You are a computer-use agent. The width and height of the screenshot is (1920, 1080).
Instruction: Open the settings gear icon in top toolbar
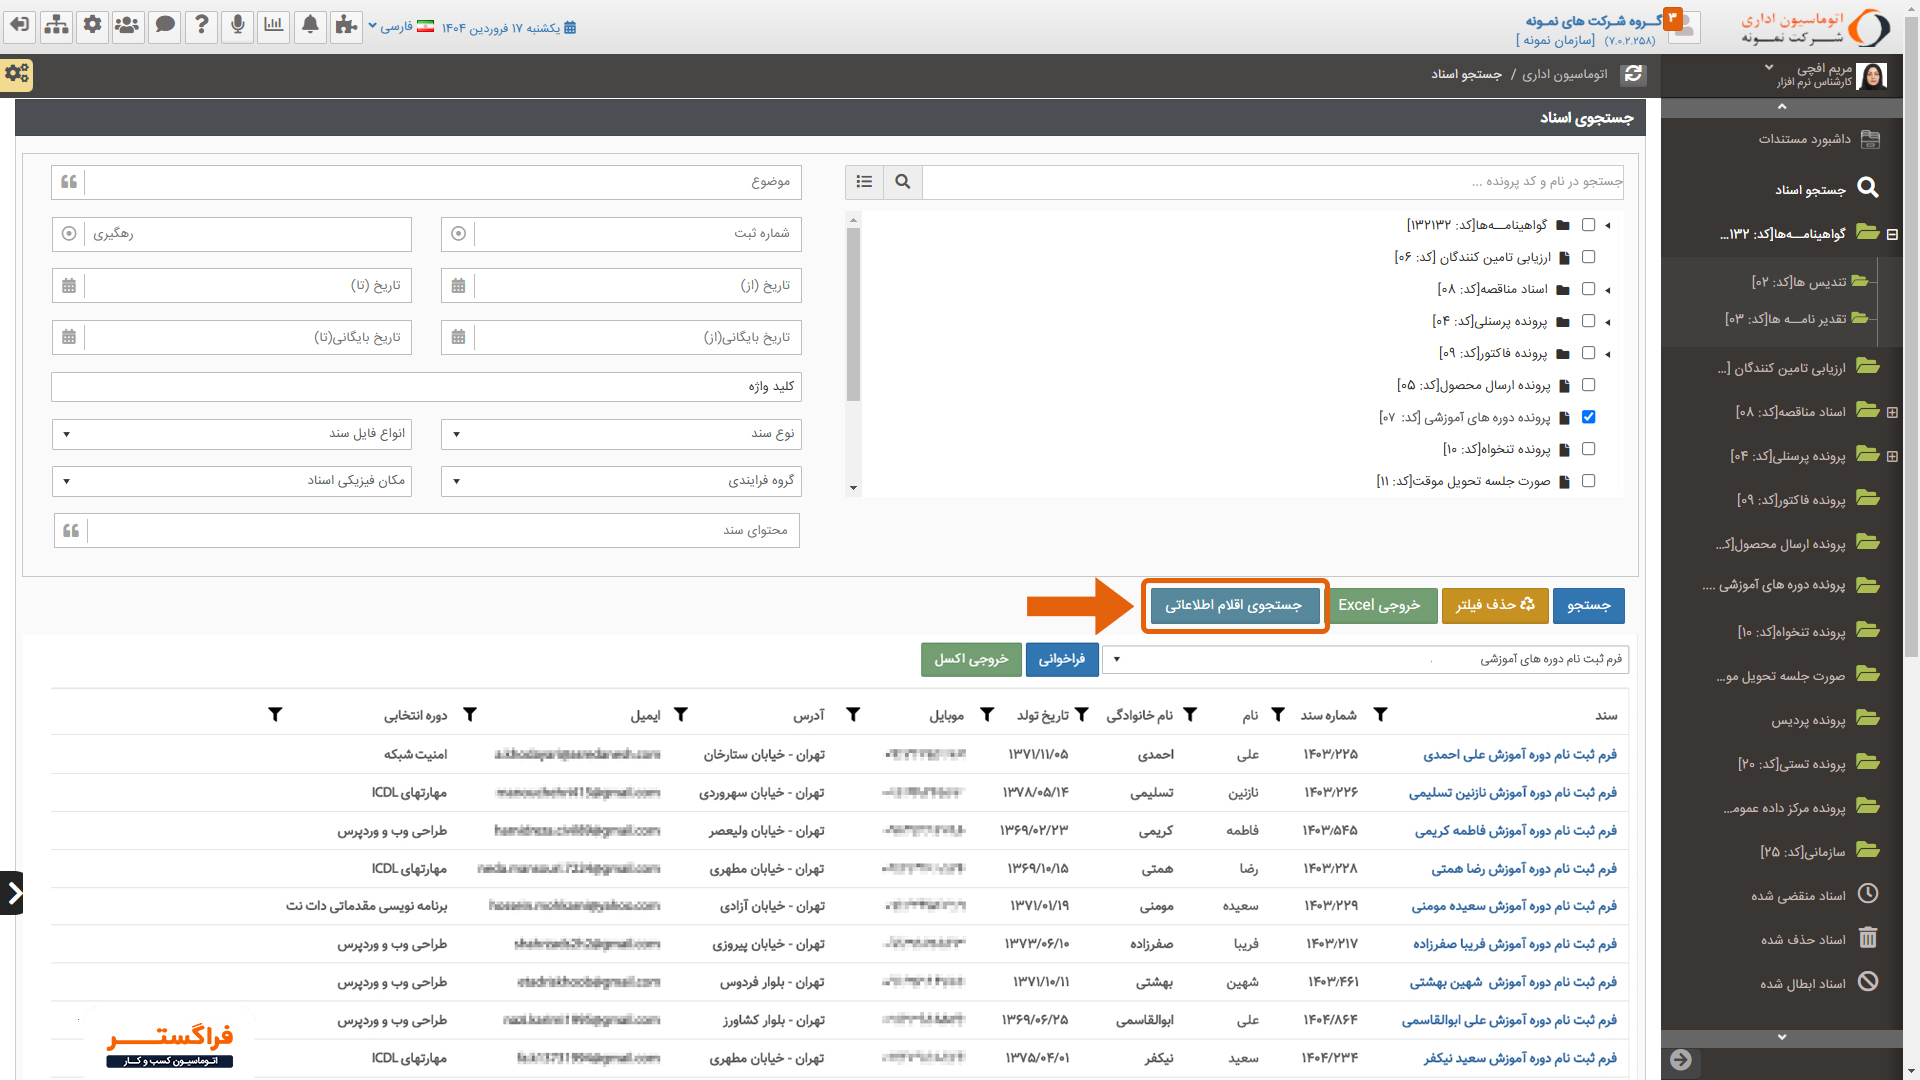point(92,27)
